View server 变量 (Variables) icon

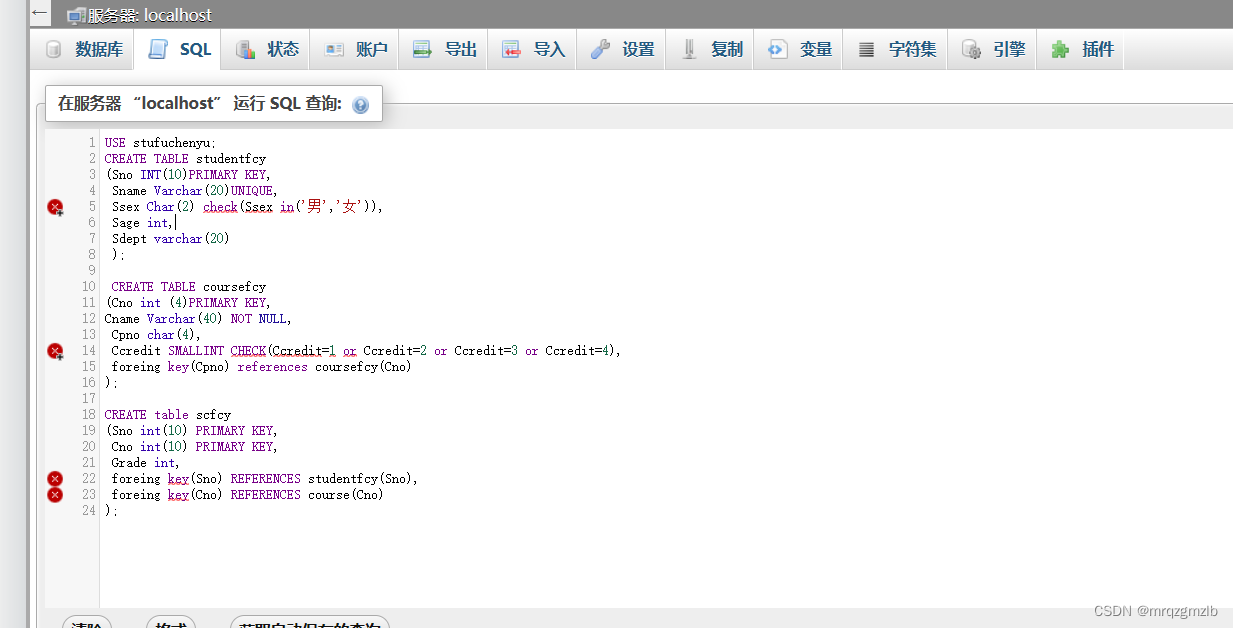click(777, 48)
